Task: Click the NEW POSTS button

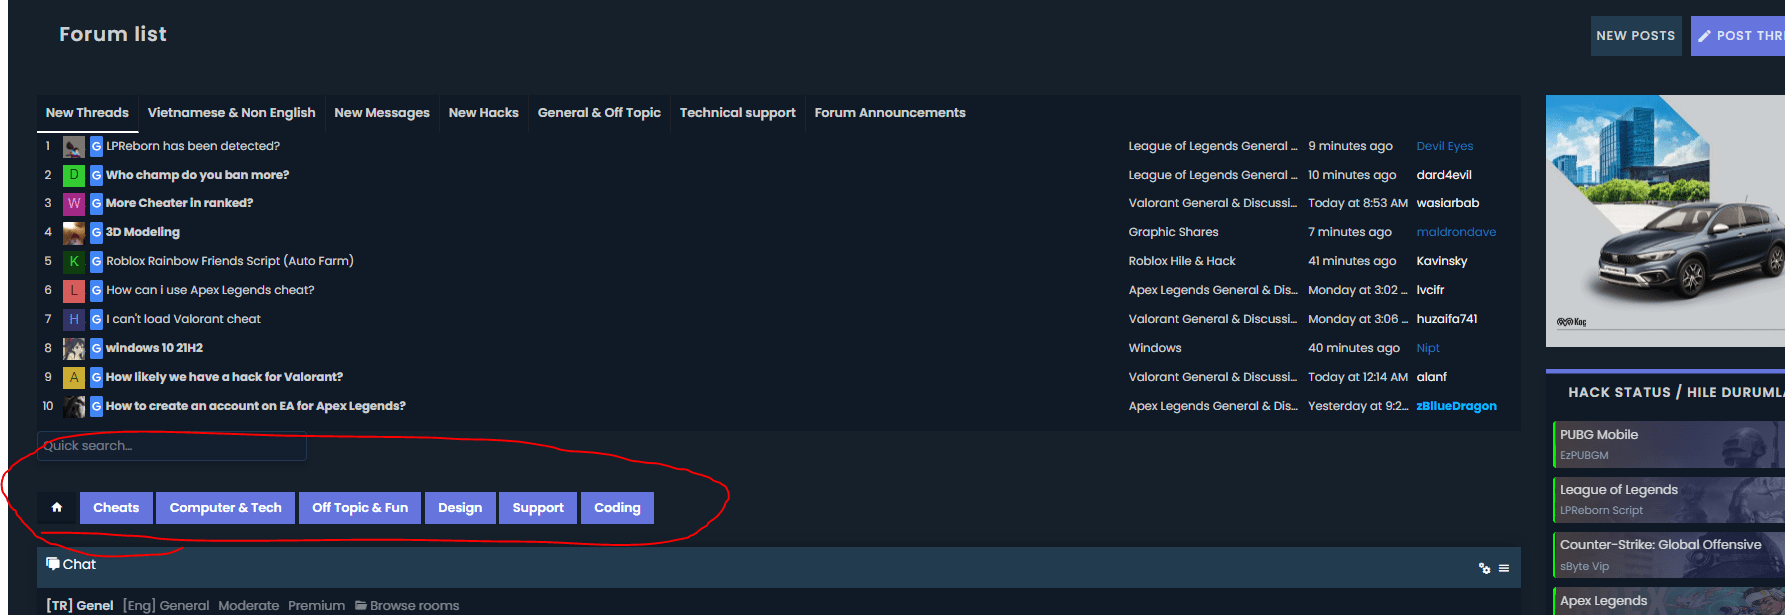Action: (1636, 36)
